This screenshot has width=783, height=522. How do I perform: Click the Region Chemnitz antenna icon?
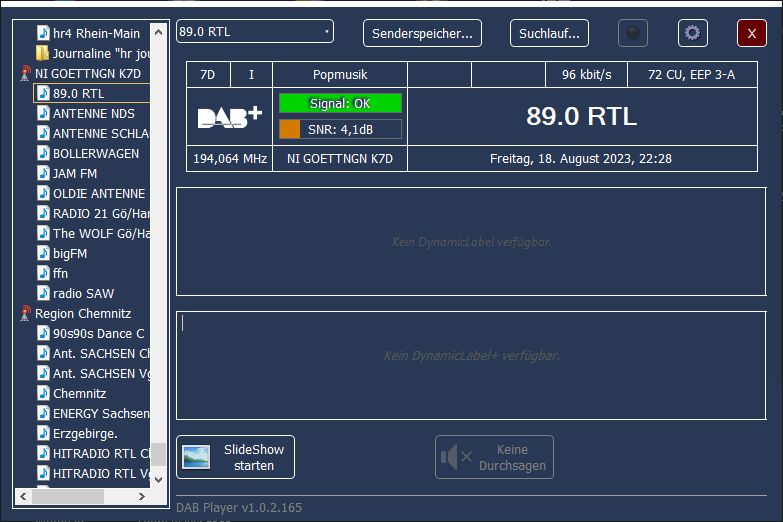(x=26, y=314)
